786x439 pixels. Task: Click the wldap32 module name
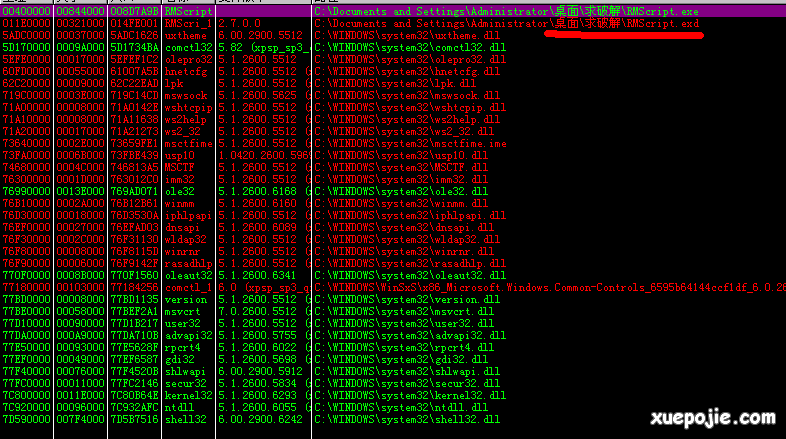(x=185, y=240)
